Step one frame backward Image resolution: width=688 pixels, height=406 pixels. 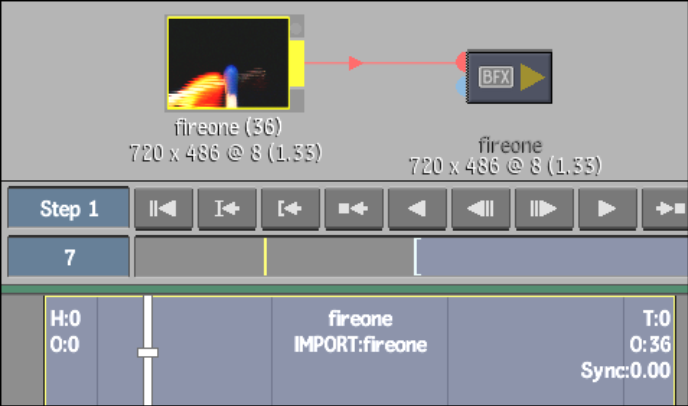tap(481, 208)
